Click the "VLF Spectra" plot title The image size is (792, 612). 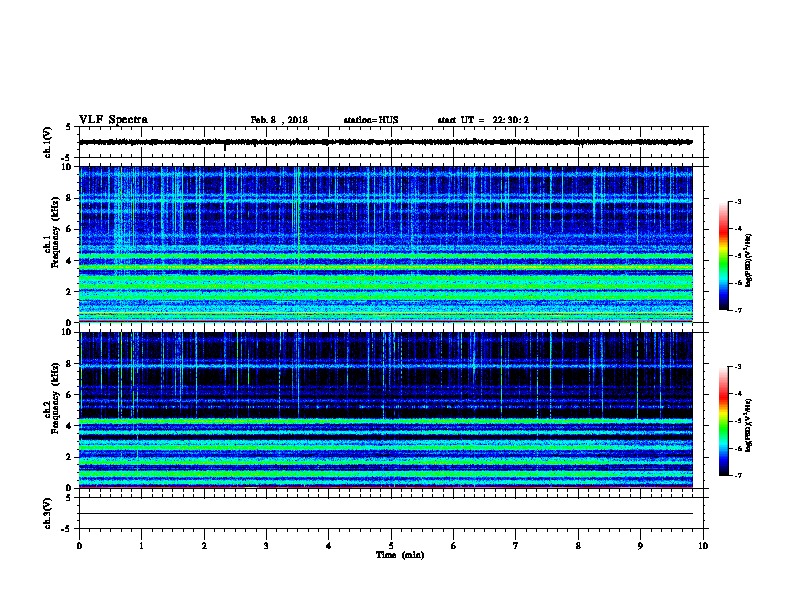pos(113,120)
